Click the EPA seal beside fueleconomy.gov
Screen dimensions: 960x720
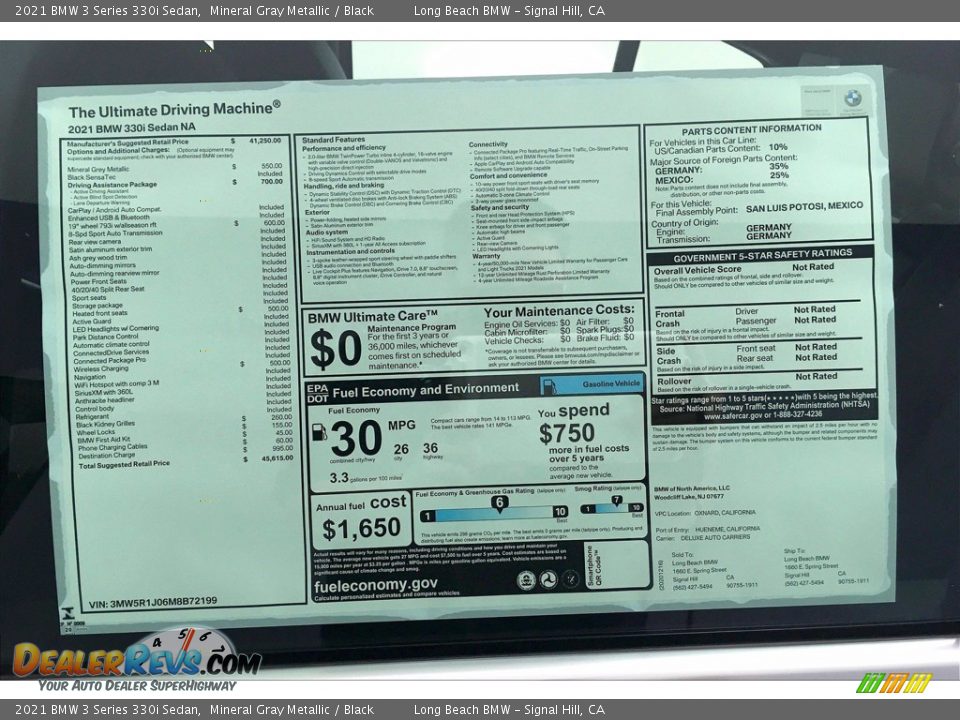click(526, 580)
